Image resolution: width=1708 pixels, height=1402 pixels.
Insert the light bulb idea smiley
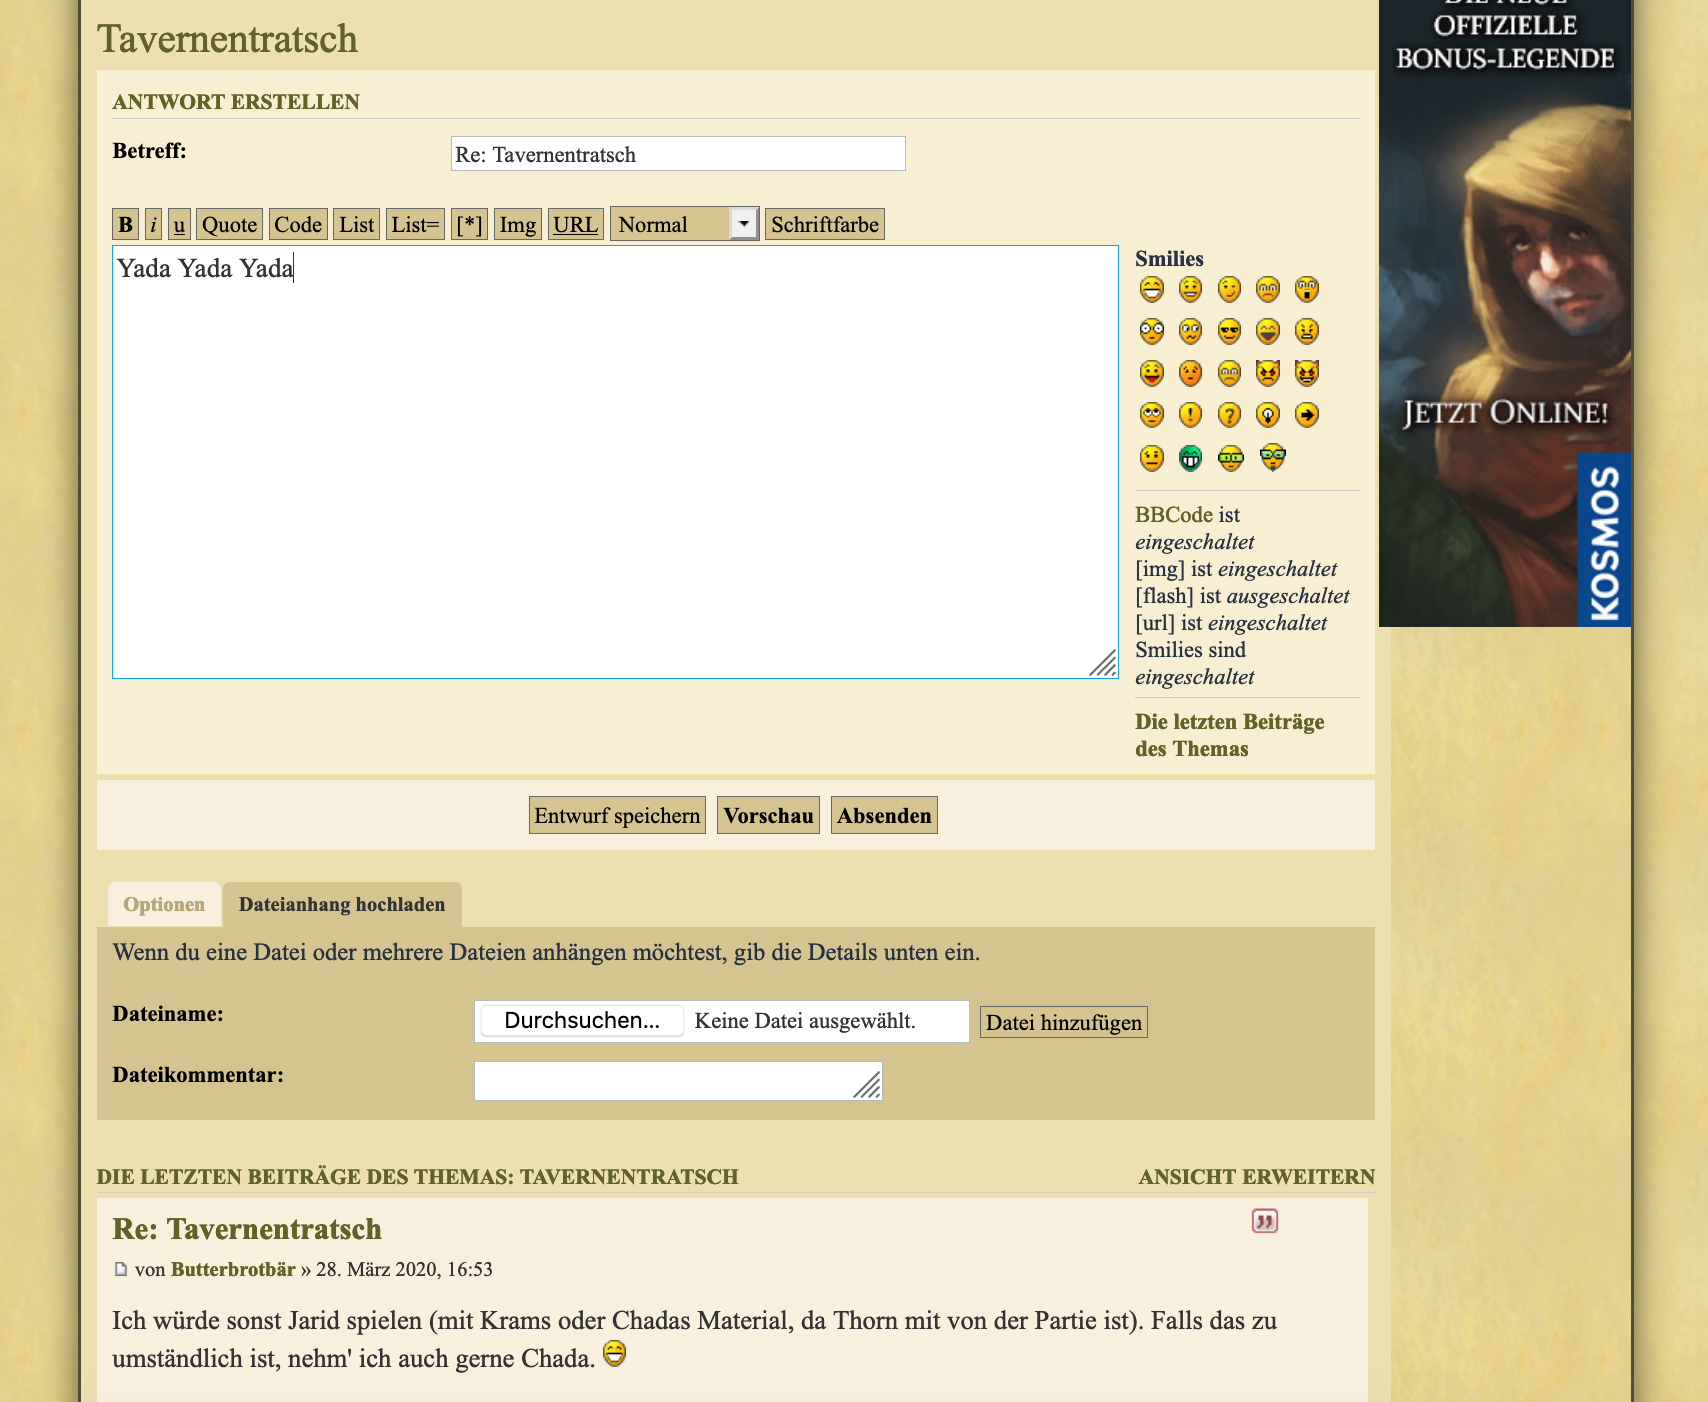pyautogui.click(x=1268, y=415)
